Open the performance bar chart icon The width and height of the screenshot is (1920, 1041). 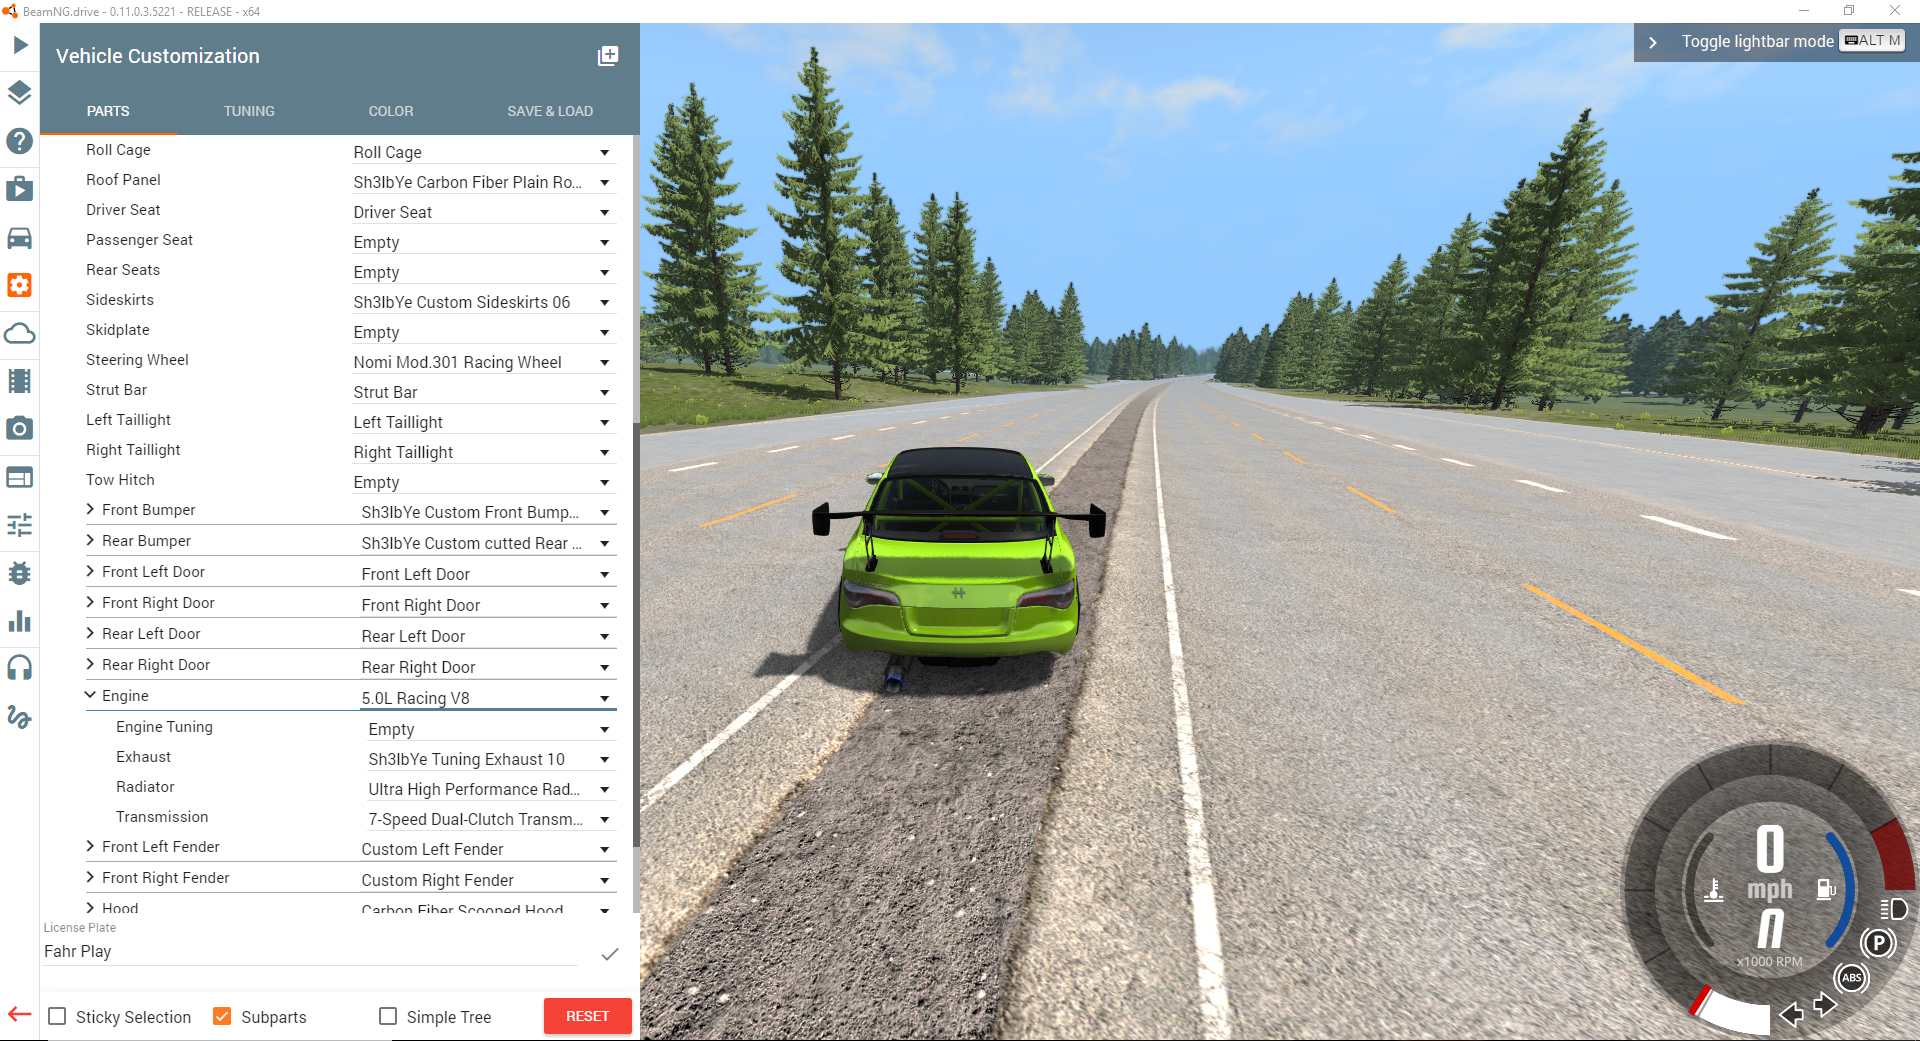(20, 621)
